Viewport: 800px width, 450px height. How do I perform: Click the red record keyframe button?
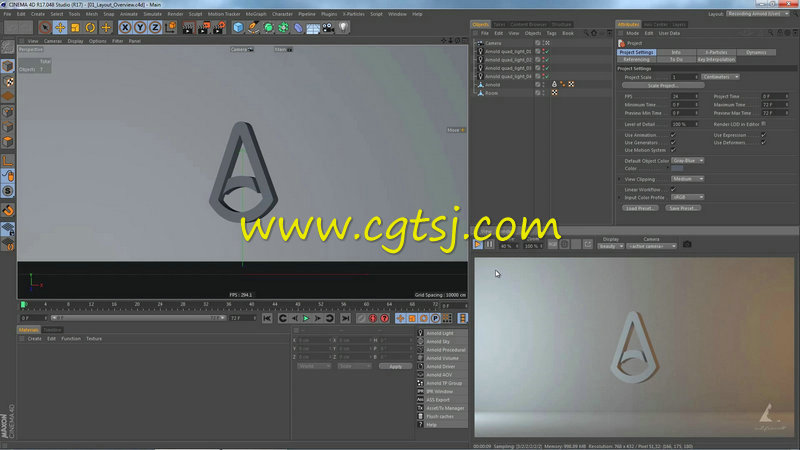click(373, 318)
